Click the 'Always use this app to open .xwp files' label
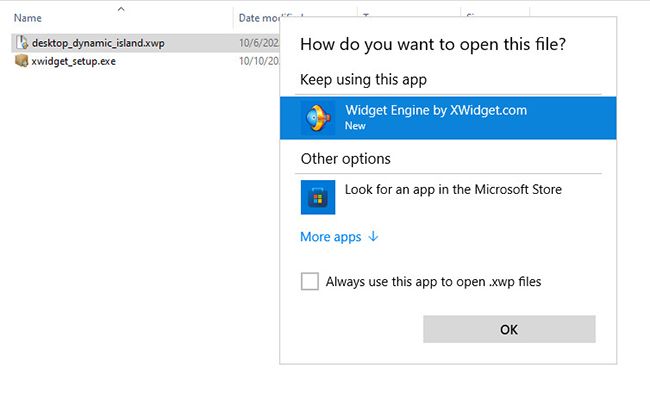Image resolution: width=650 pixels, height=405 pixels. [x=433, y=282]
